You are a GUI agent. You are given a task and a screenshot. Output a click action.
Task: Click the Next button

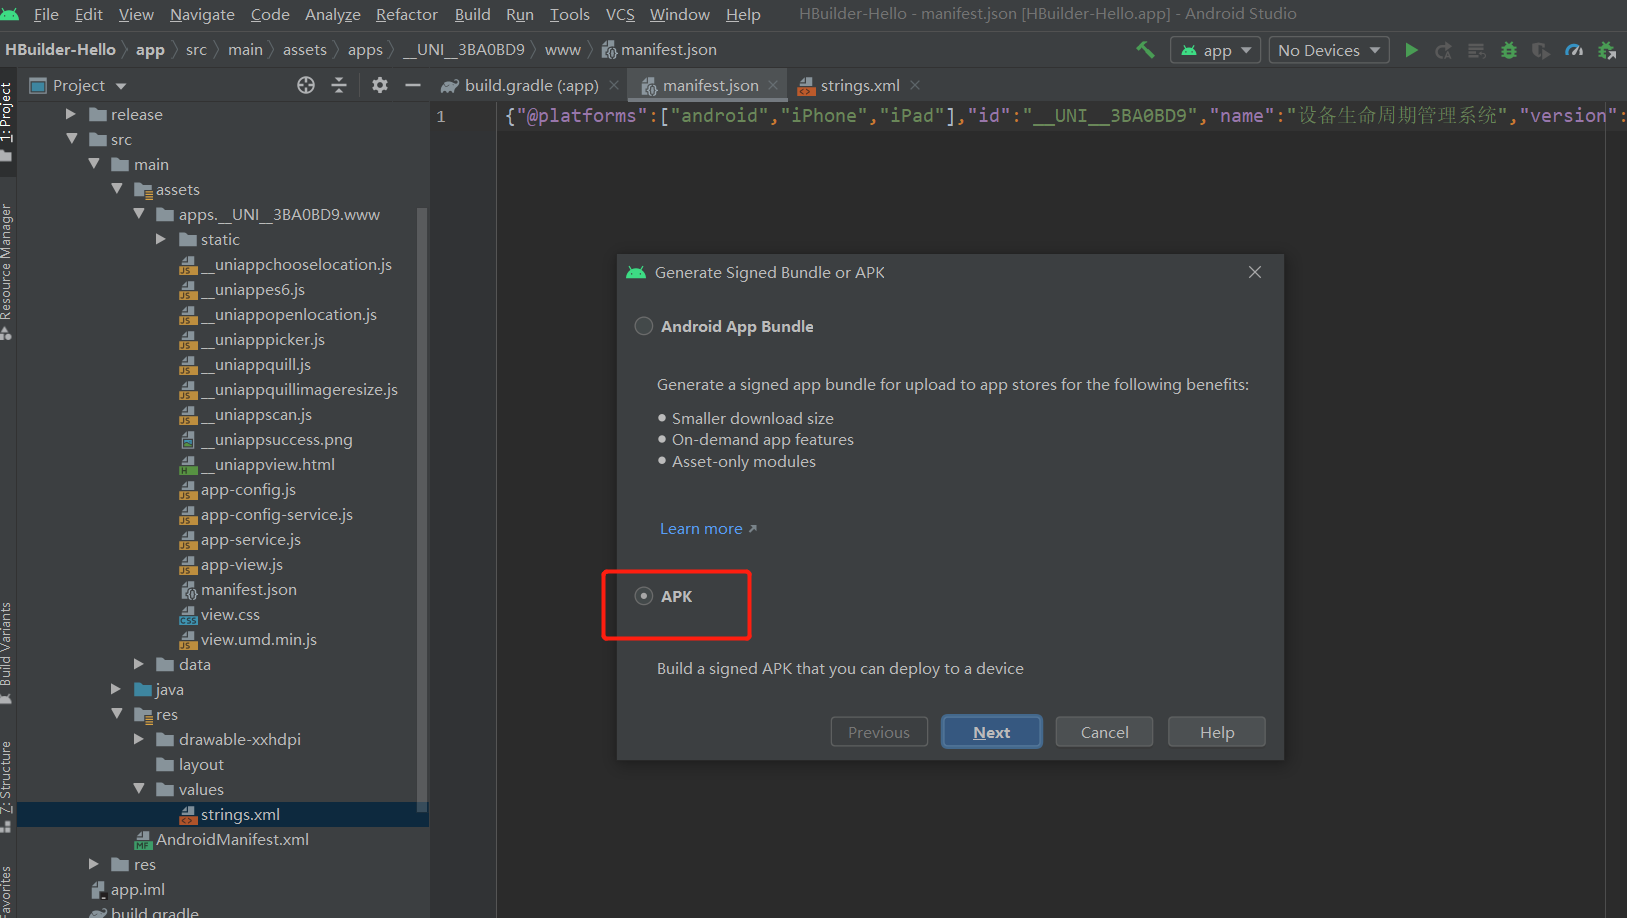[991, 732]
